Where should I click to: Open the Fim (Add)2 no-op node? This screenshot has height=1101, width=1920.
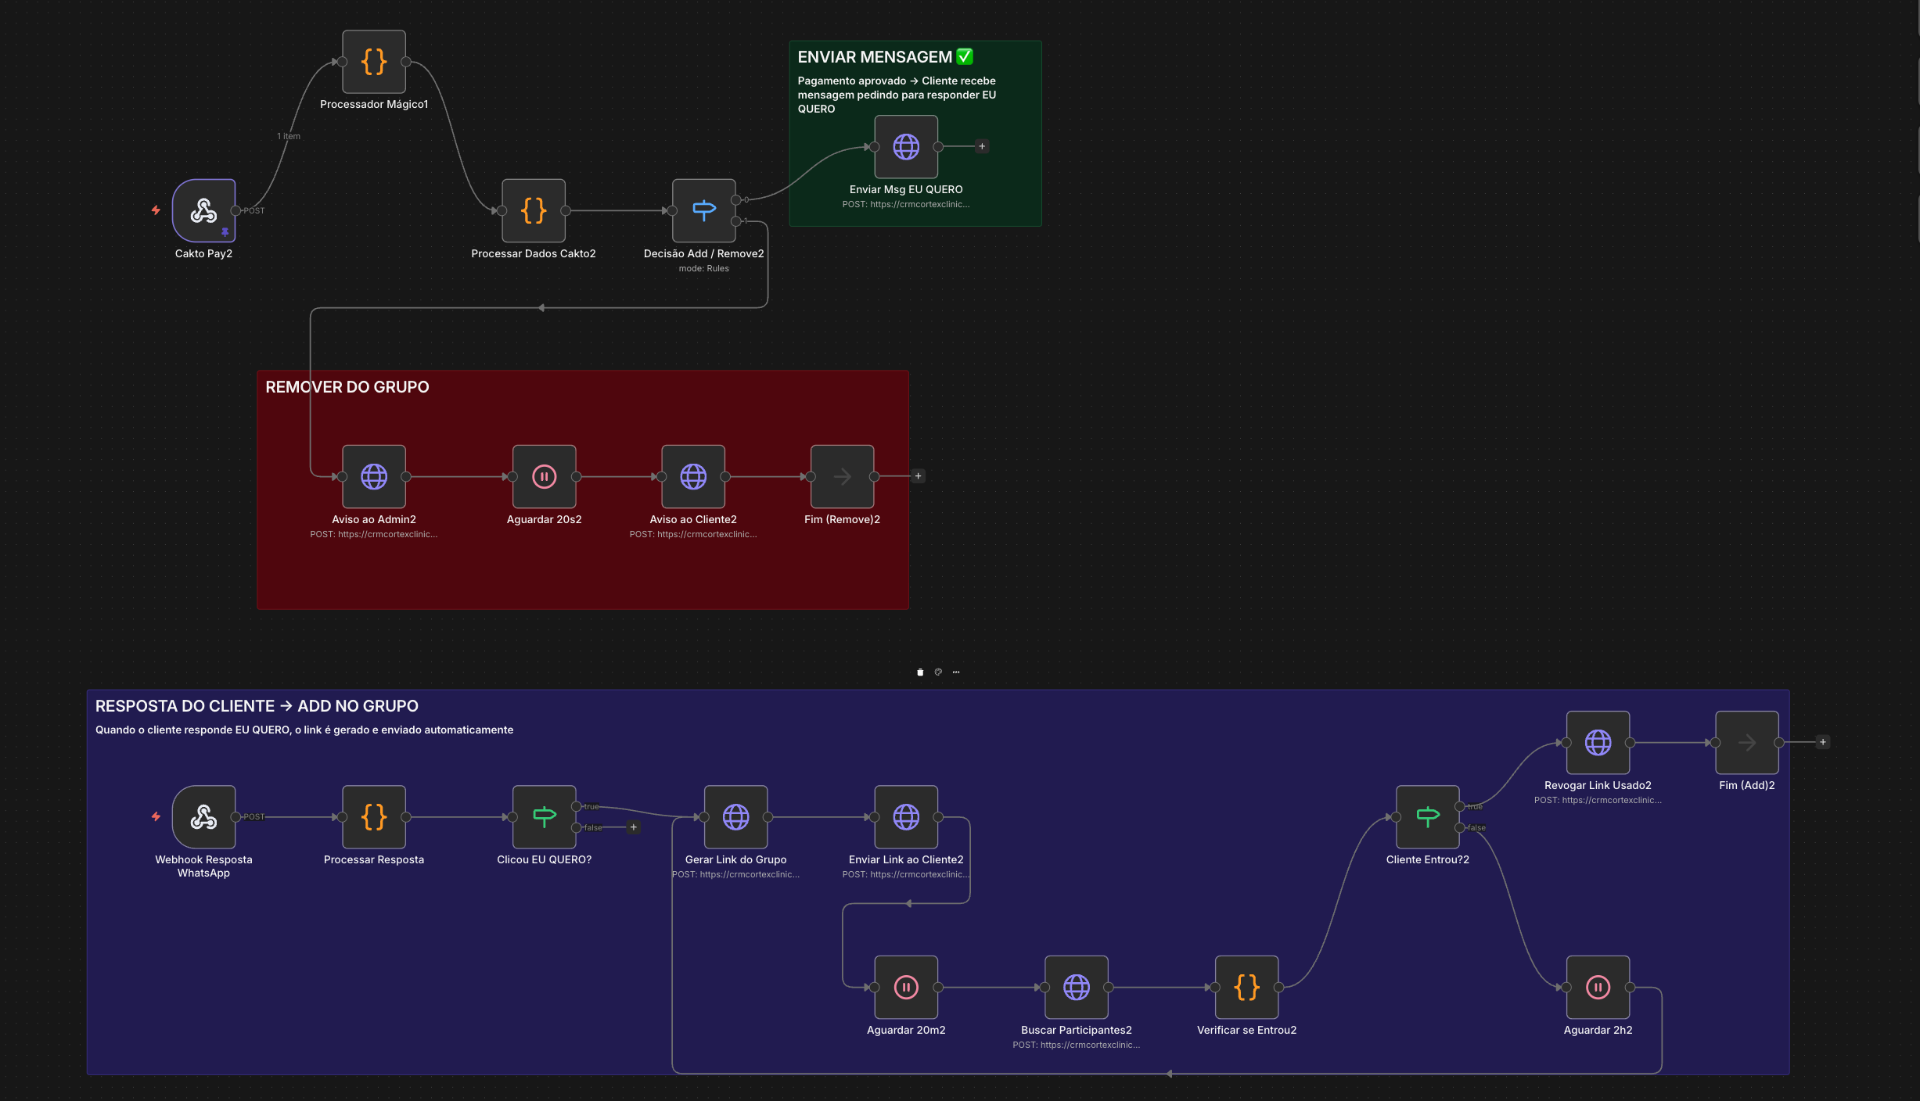pos(1747,743)
